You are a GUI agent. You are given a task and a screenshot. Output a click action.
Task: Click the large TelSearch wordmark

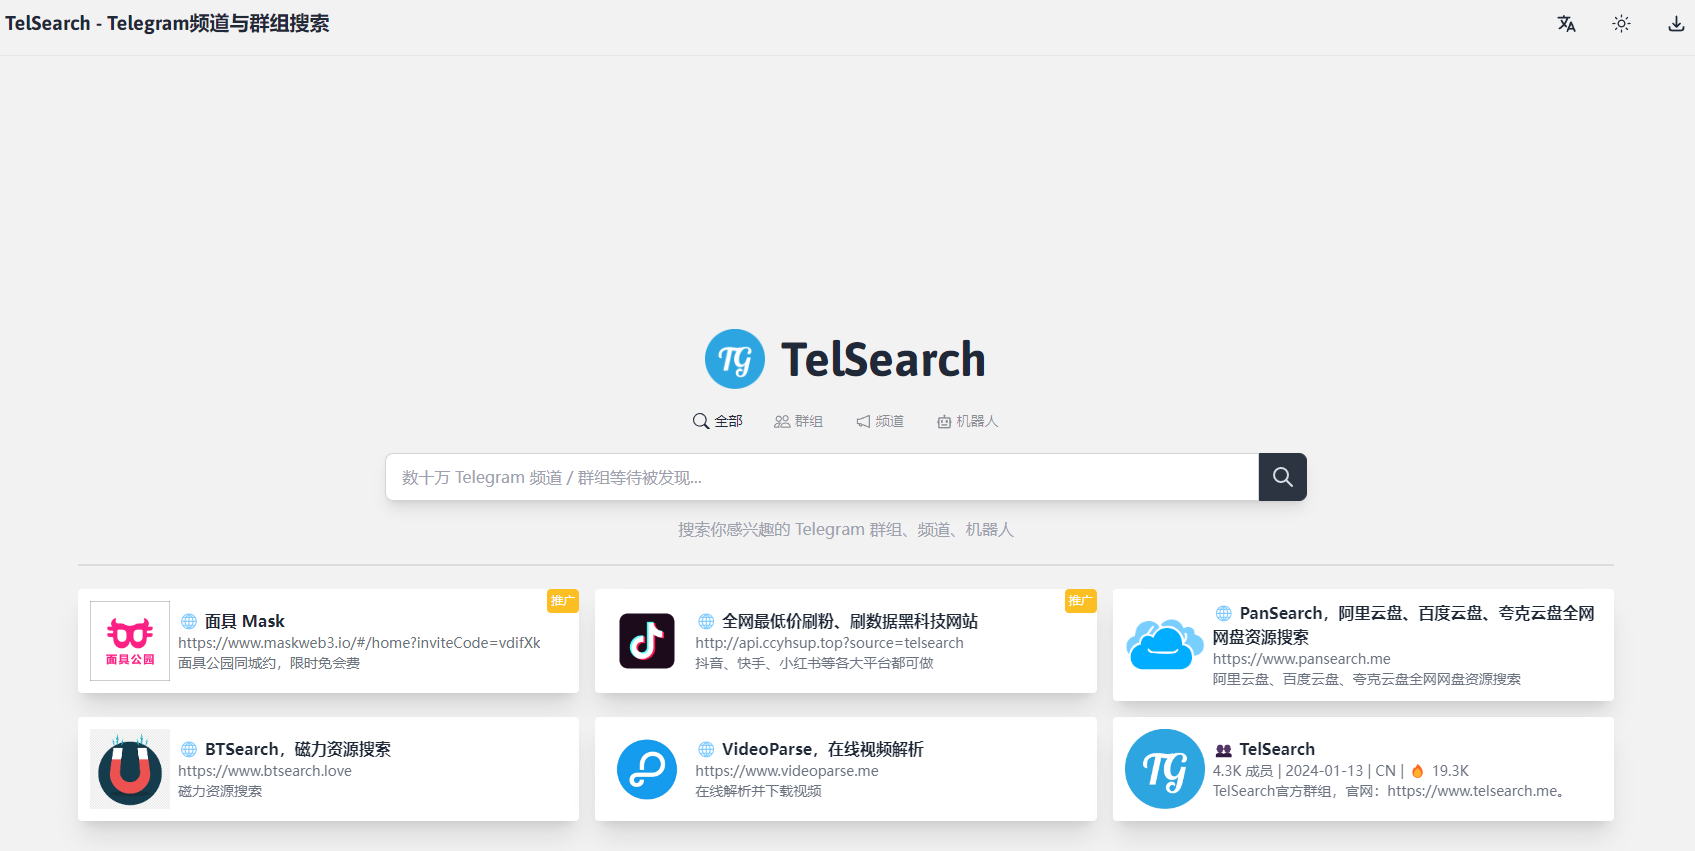pyautogui.click(x=883, y=360)
